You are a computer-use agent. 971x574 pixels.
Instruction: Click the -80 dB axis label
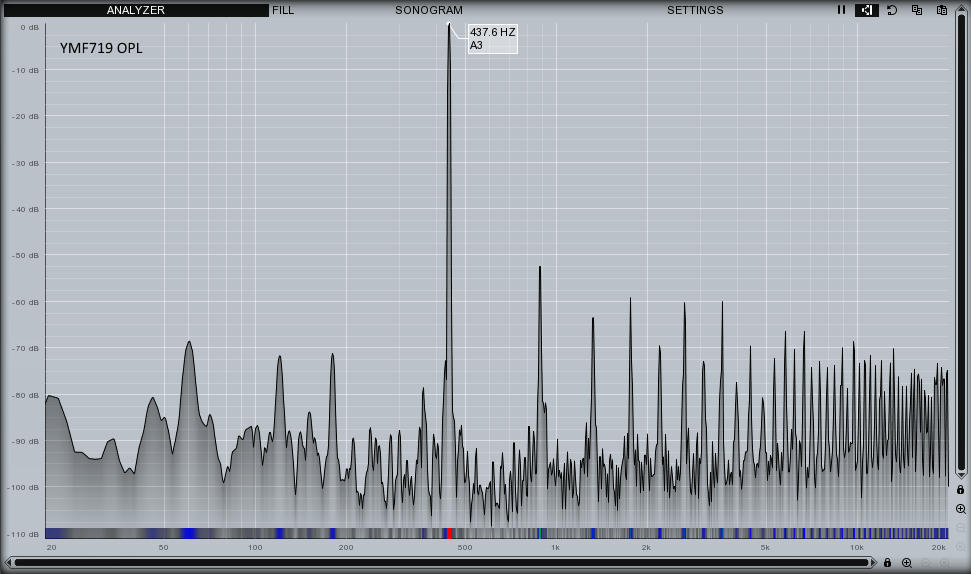click(x=25, y=395)
